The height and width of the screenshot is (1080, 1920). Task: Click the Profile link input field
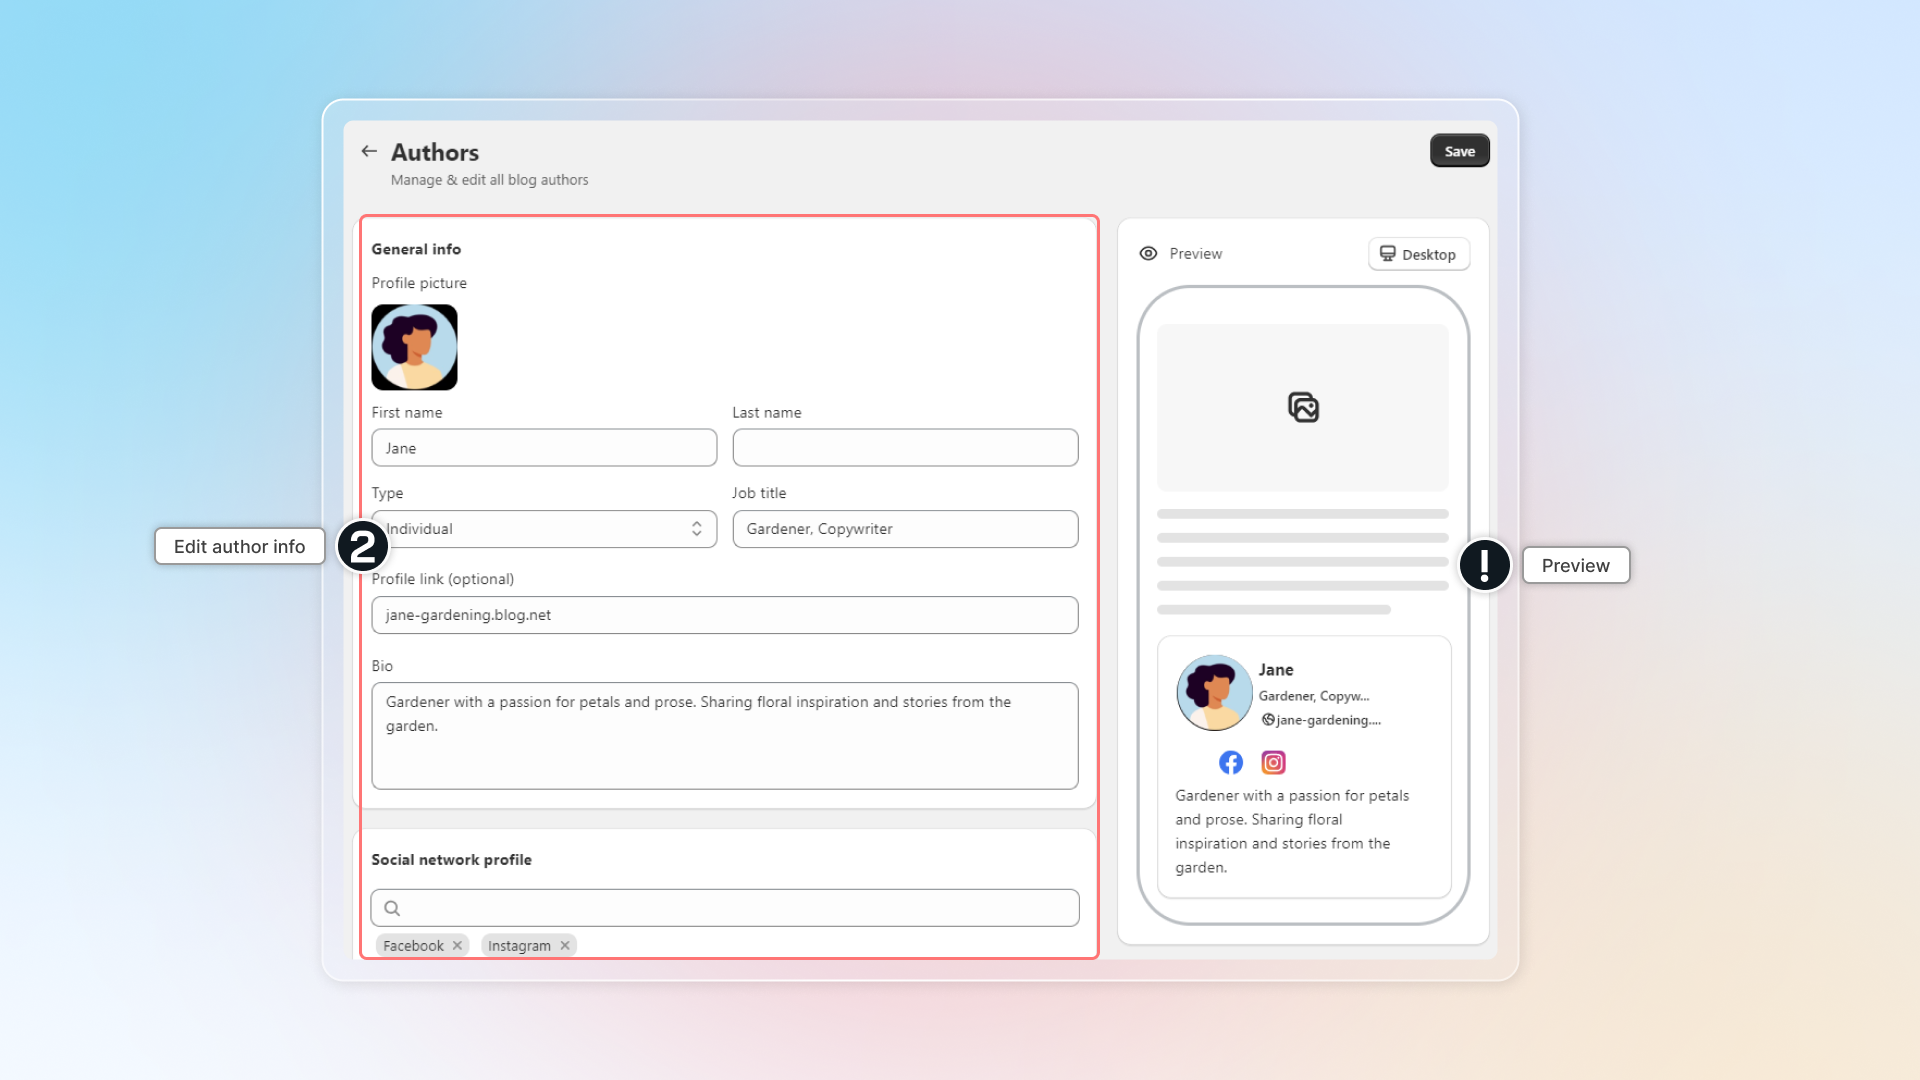(x=724, y=615)
